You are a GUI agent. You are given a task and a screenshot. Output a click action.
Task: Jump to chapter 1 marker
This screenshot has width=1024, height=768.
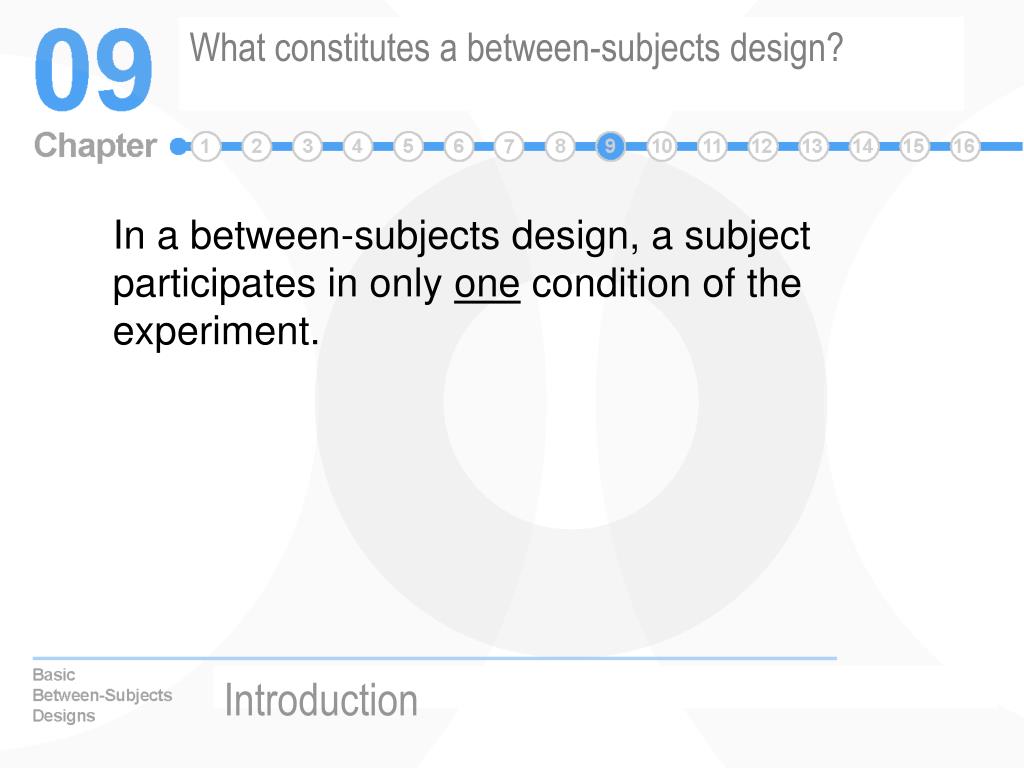[205, 146]
